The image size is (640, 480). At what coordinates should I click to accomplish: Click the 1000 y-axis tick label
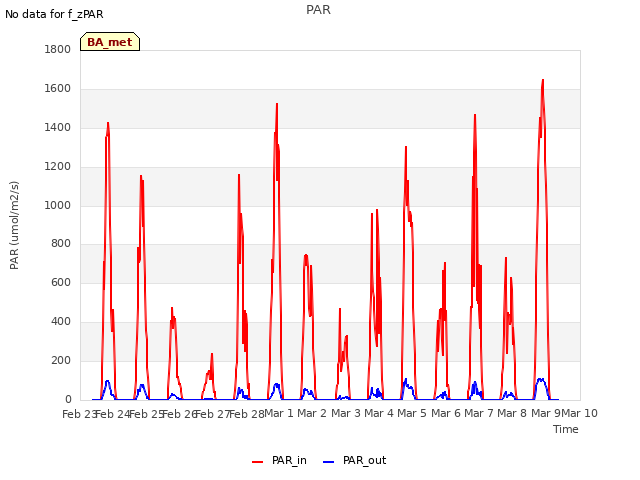point(58,205)
